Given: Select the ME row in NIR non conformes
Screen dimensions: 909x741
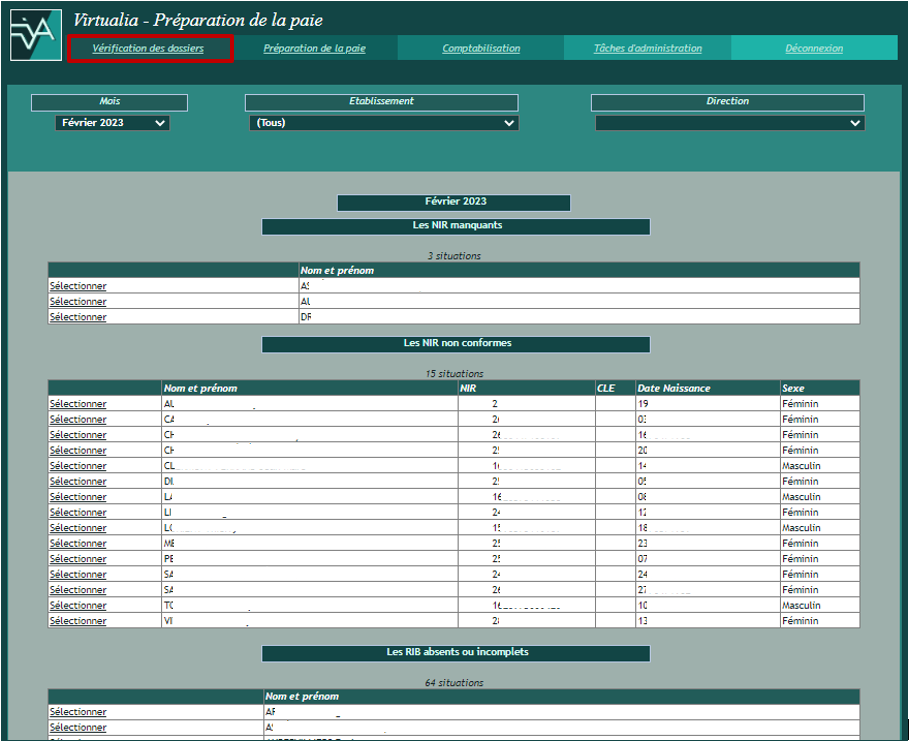Looking at the screenshot, I should tap(78, 544).
